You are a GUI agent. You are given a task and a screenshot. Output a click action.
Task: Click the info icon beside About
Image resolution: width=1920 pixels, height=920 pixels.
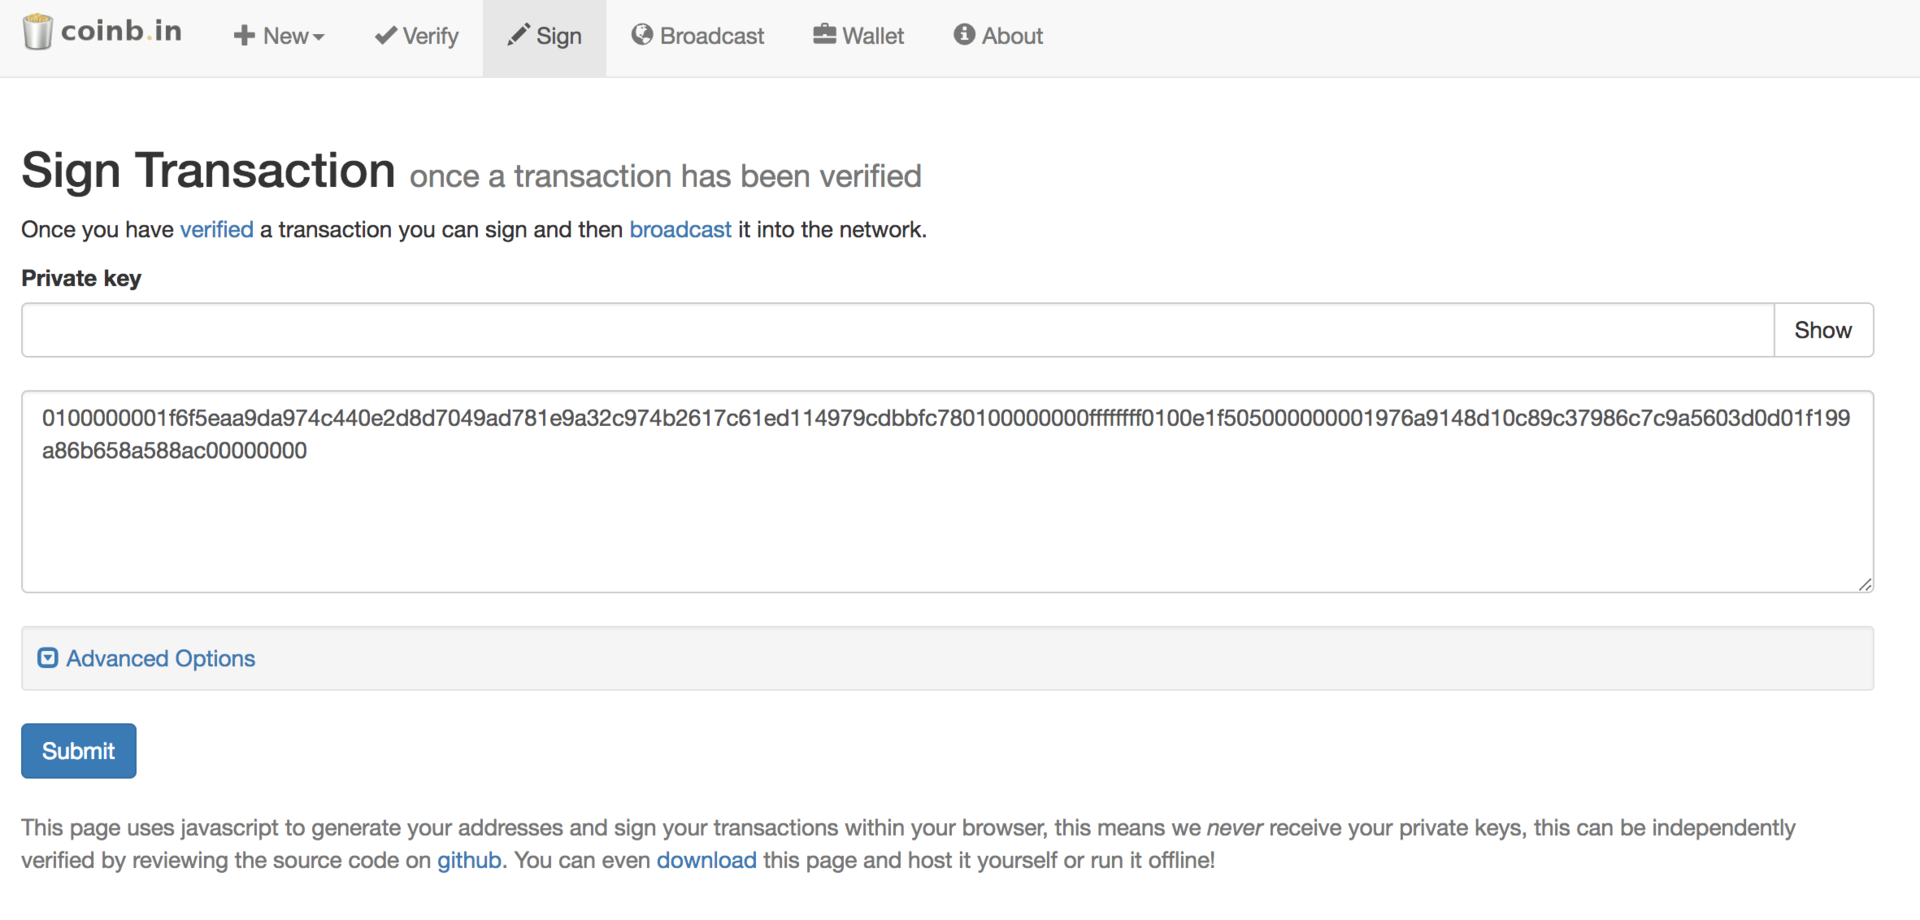(964, 35)
